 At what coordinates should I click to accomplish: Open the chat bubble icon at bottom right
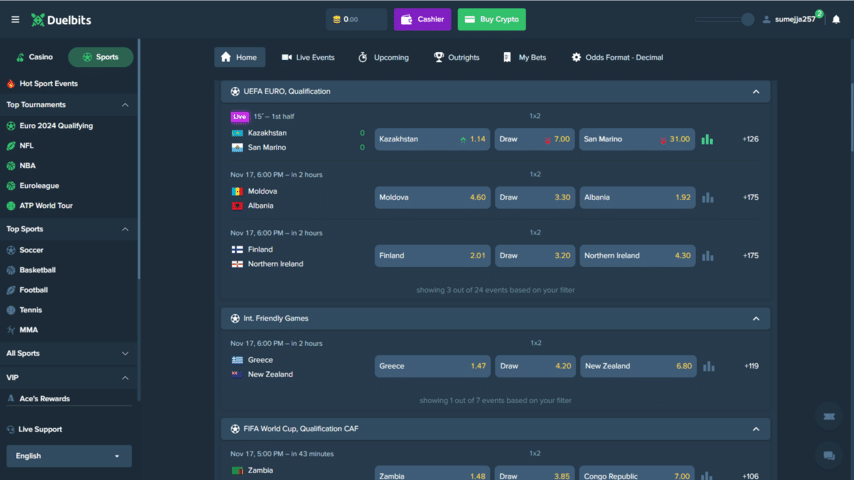[x=829, y=455]
